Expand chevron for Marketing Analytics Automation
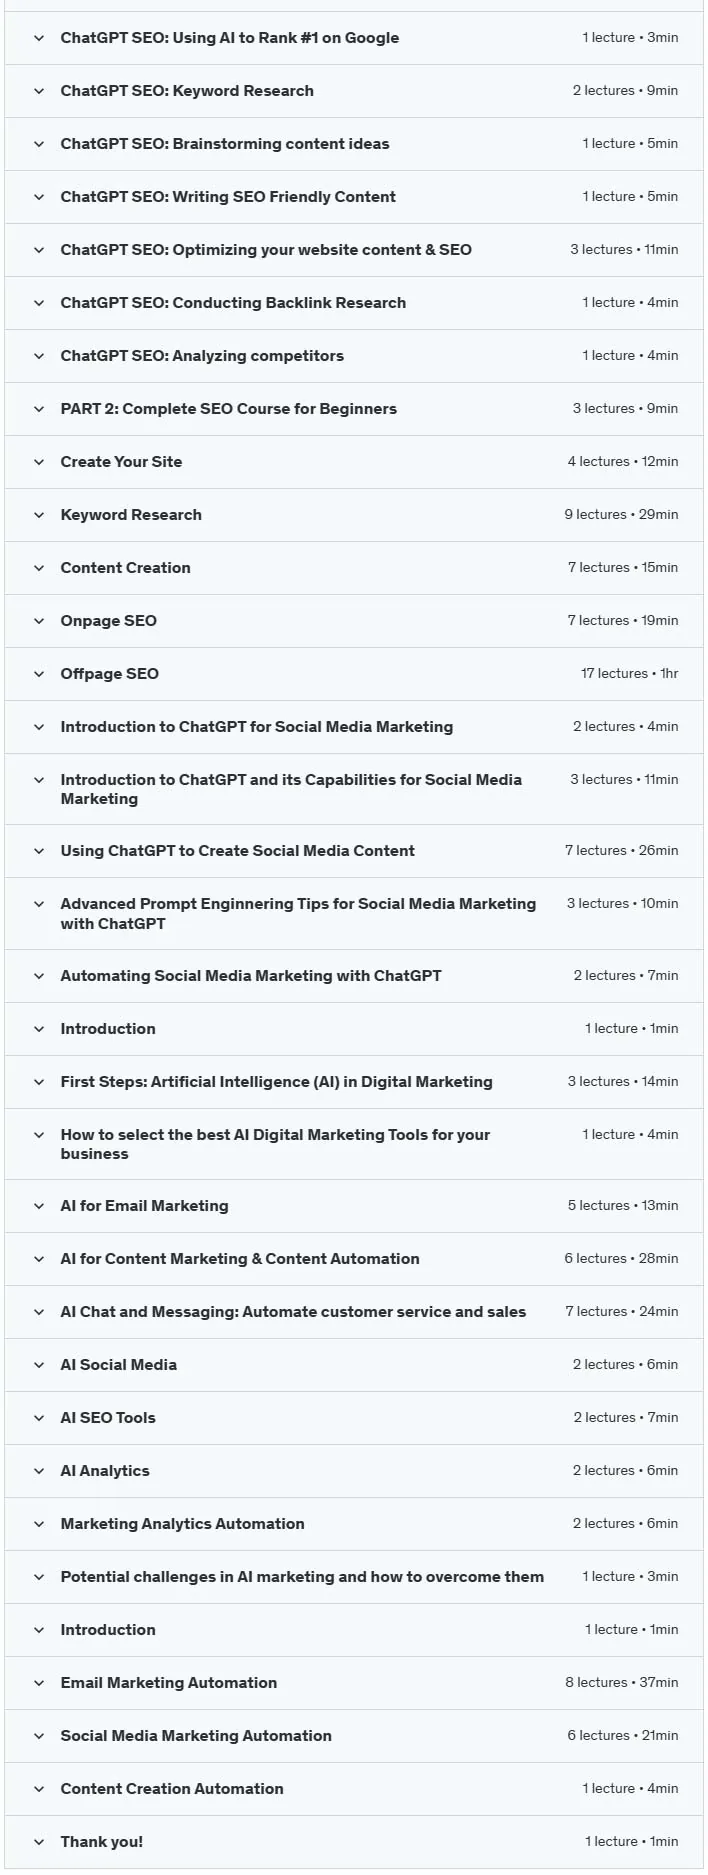The height and width of the screenshot is (1875, 708). 39,1524
